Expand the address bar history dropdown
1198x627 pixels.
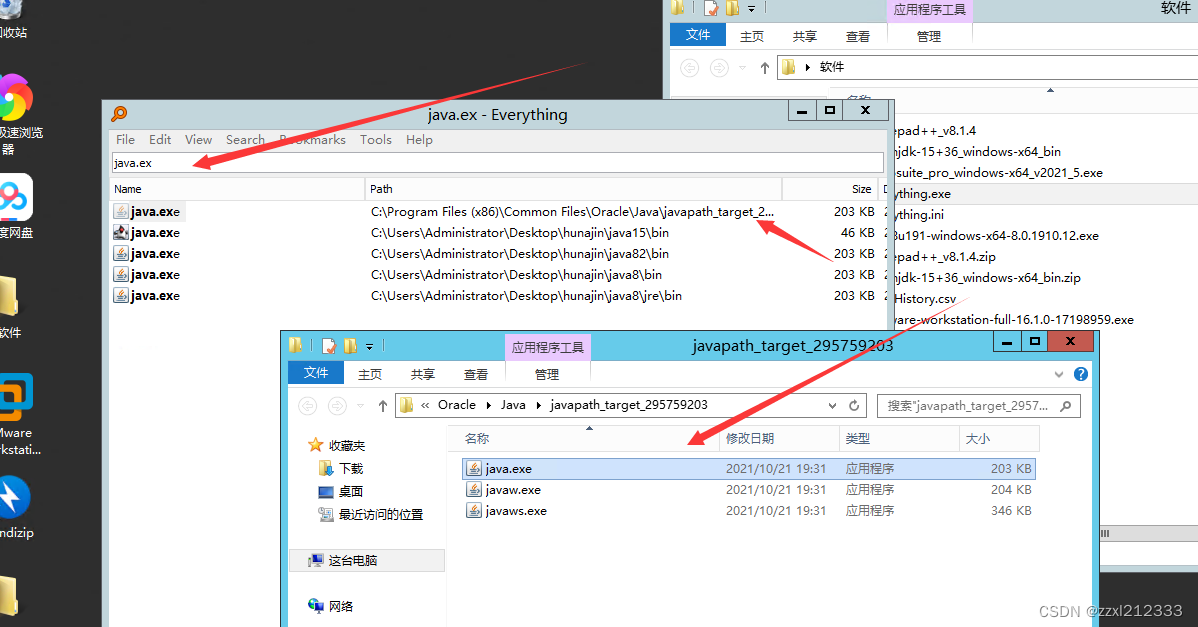tap(832, 406)
